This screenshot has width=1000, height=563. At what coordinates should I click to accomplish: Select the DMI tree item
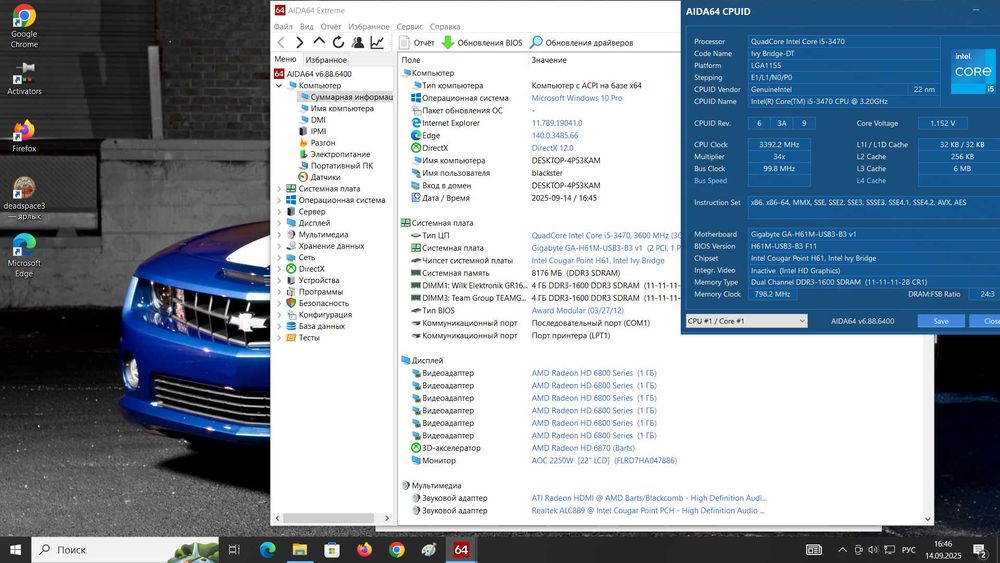click(x=312, y=120)
